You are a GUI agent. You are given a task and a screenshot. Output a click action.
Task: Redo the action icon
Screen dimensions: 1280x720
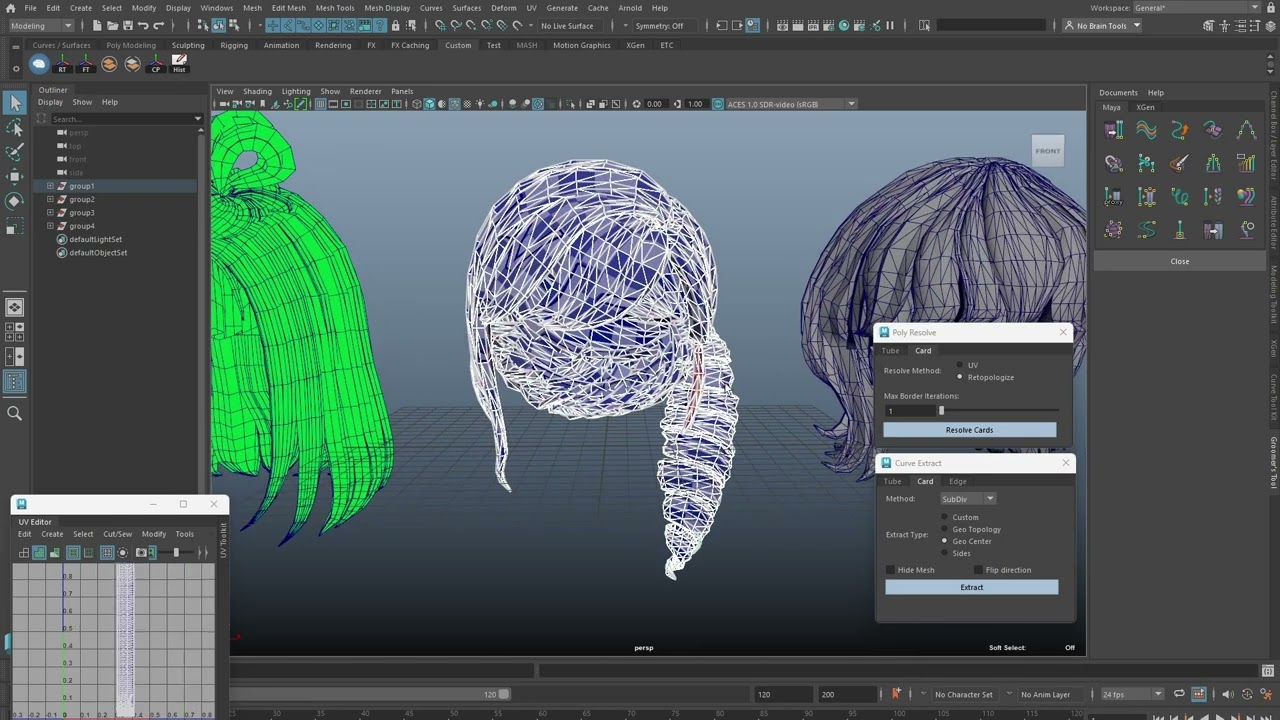(x=158, y=25)
